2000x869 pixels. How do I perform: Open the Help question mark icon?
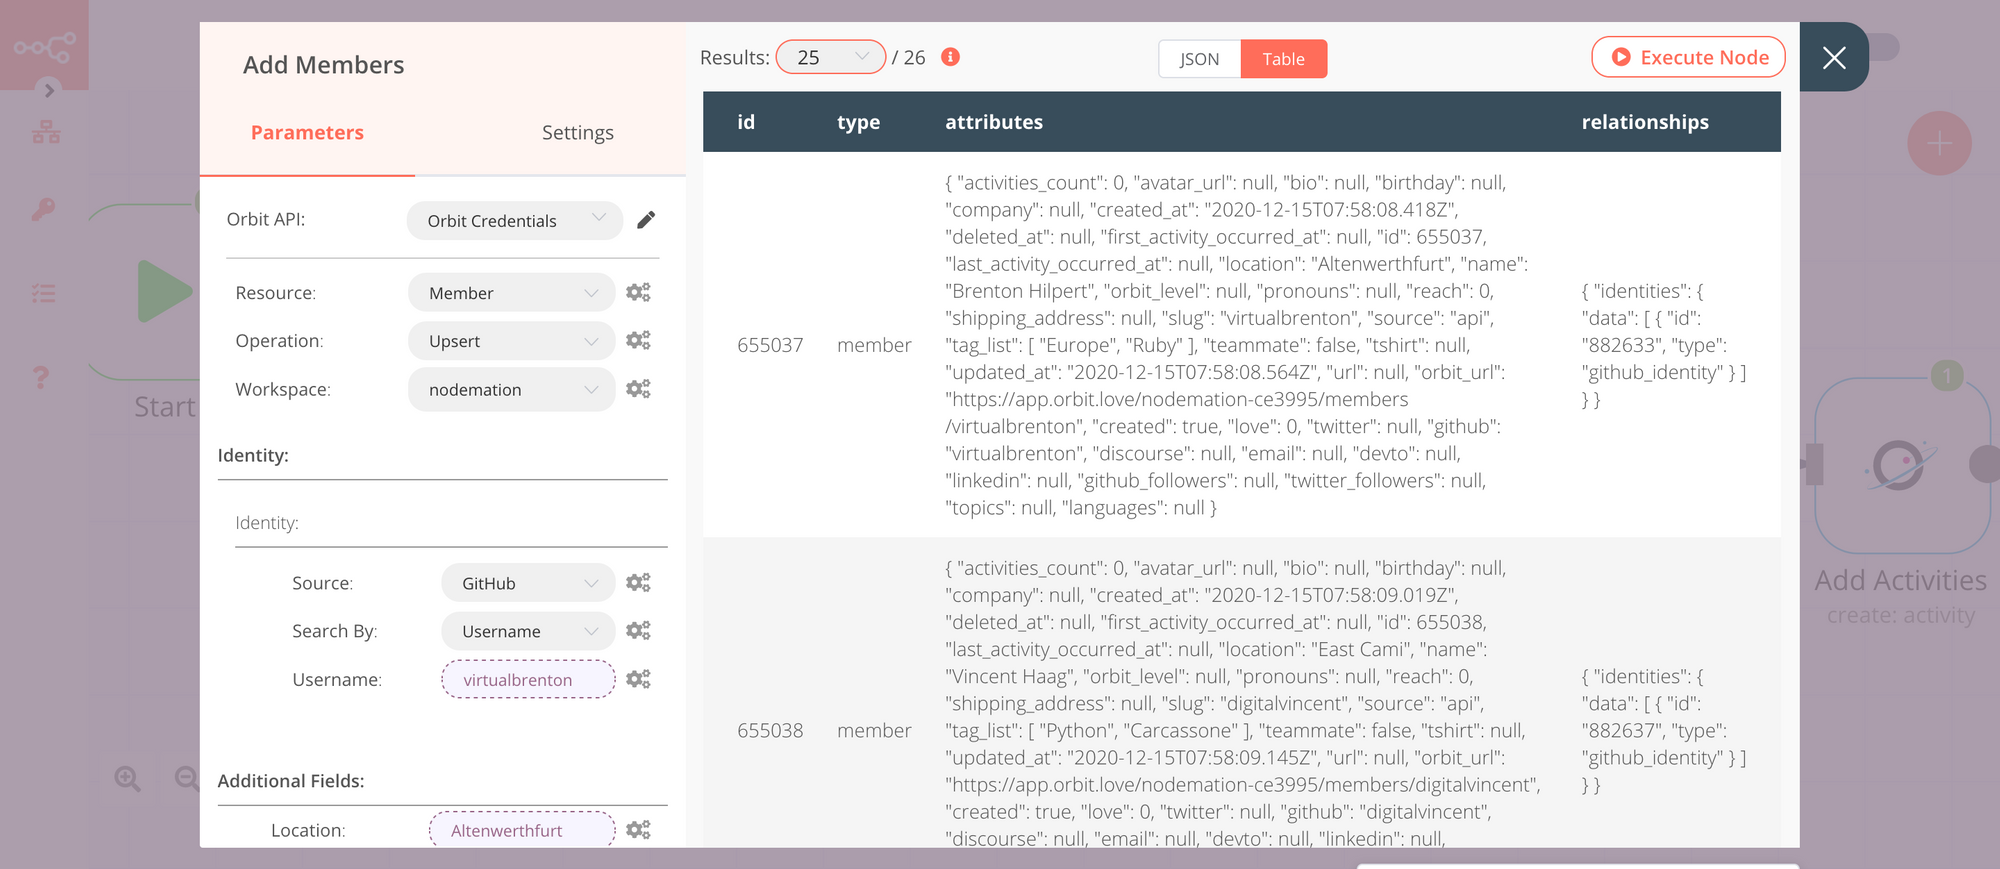(x=41, y=377)
